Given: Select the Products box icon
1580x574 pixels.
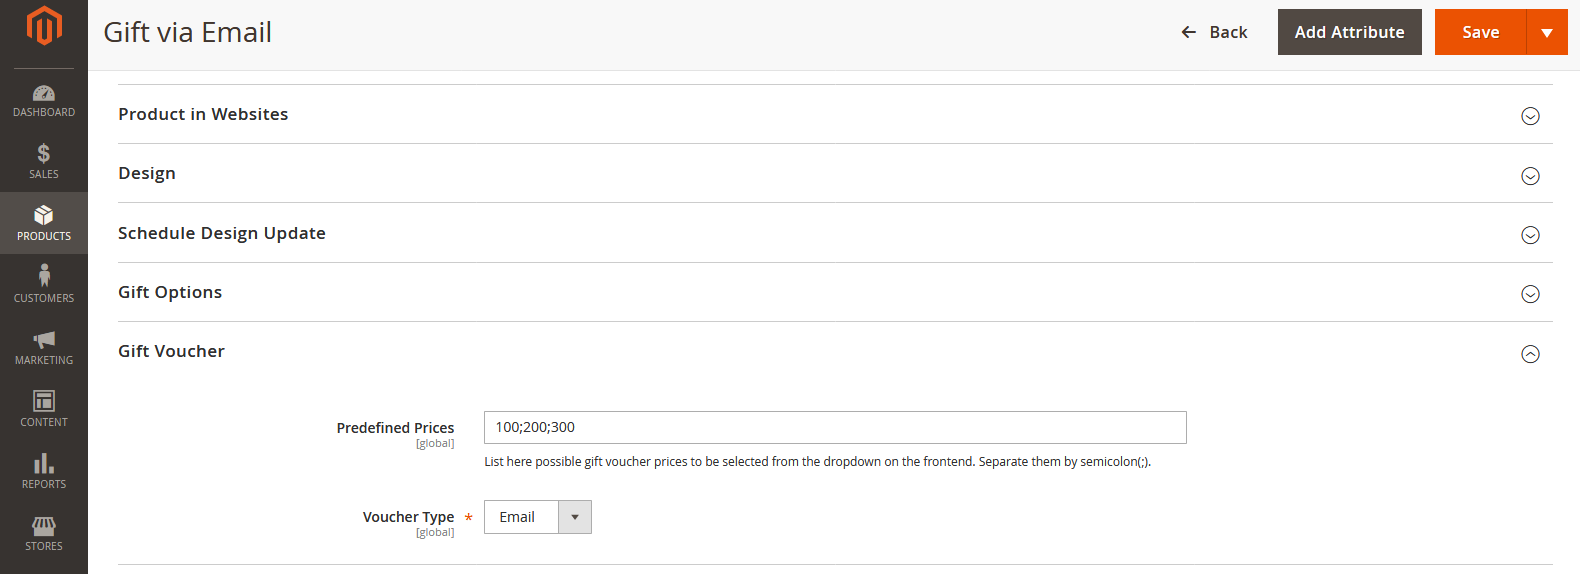Looking at the screenshot, I should [44, 216].
